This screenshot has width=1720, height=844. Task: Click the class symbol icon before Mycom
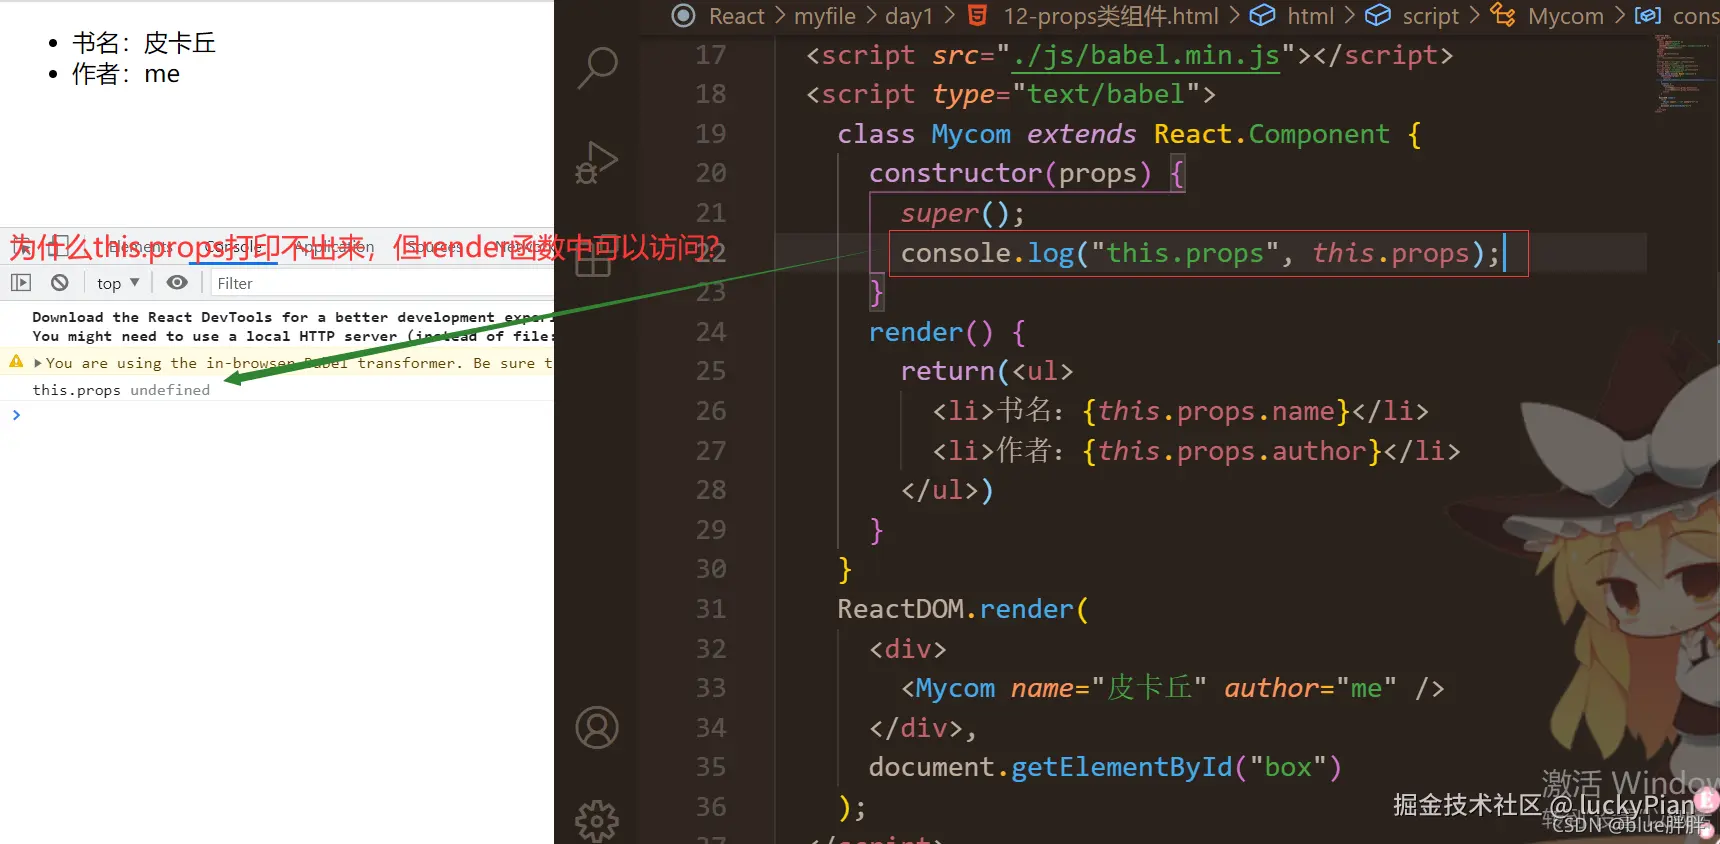[1503, 15]
